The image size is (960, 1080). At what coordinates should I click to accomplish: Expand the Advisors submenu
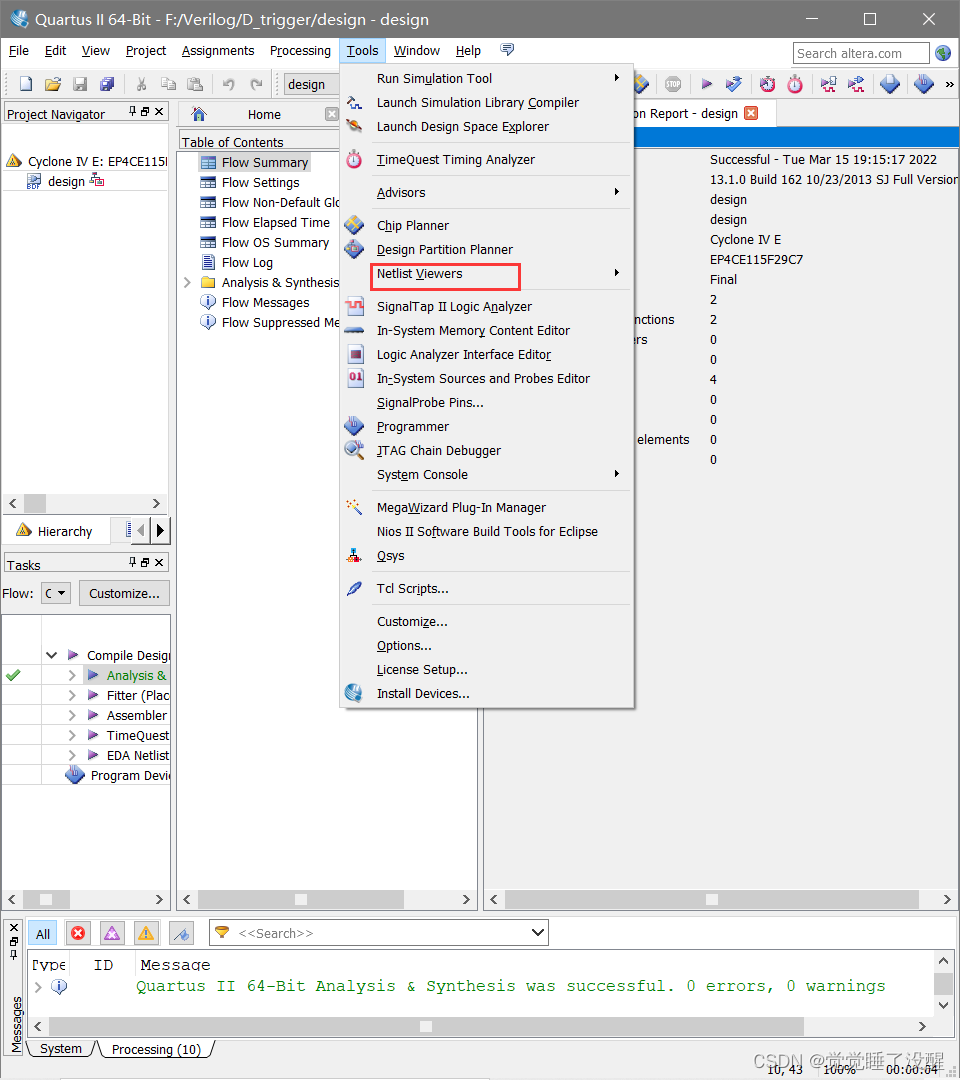pyautogui.click(x=487, y=193)
